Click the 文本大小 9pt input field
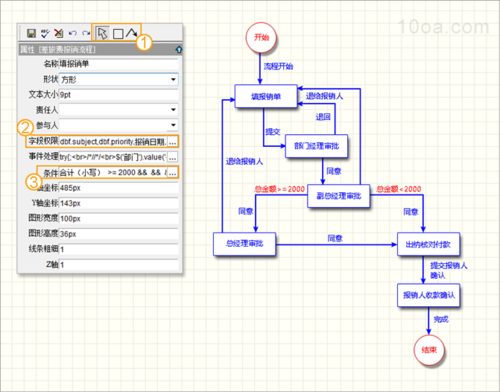Screen dimensions: 500x392 [119, 95]
